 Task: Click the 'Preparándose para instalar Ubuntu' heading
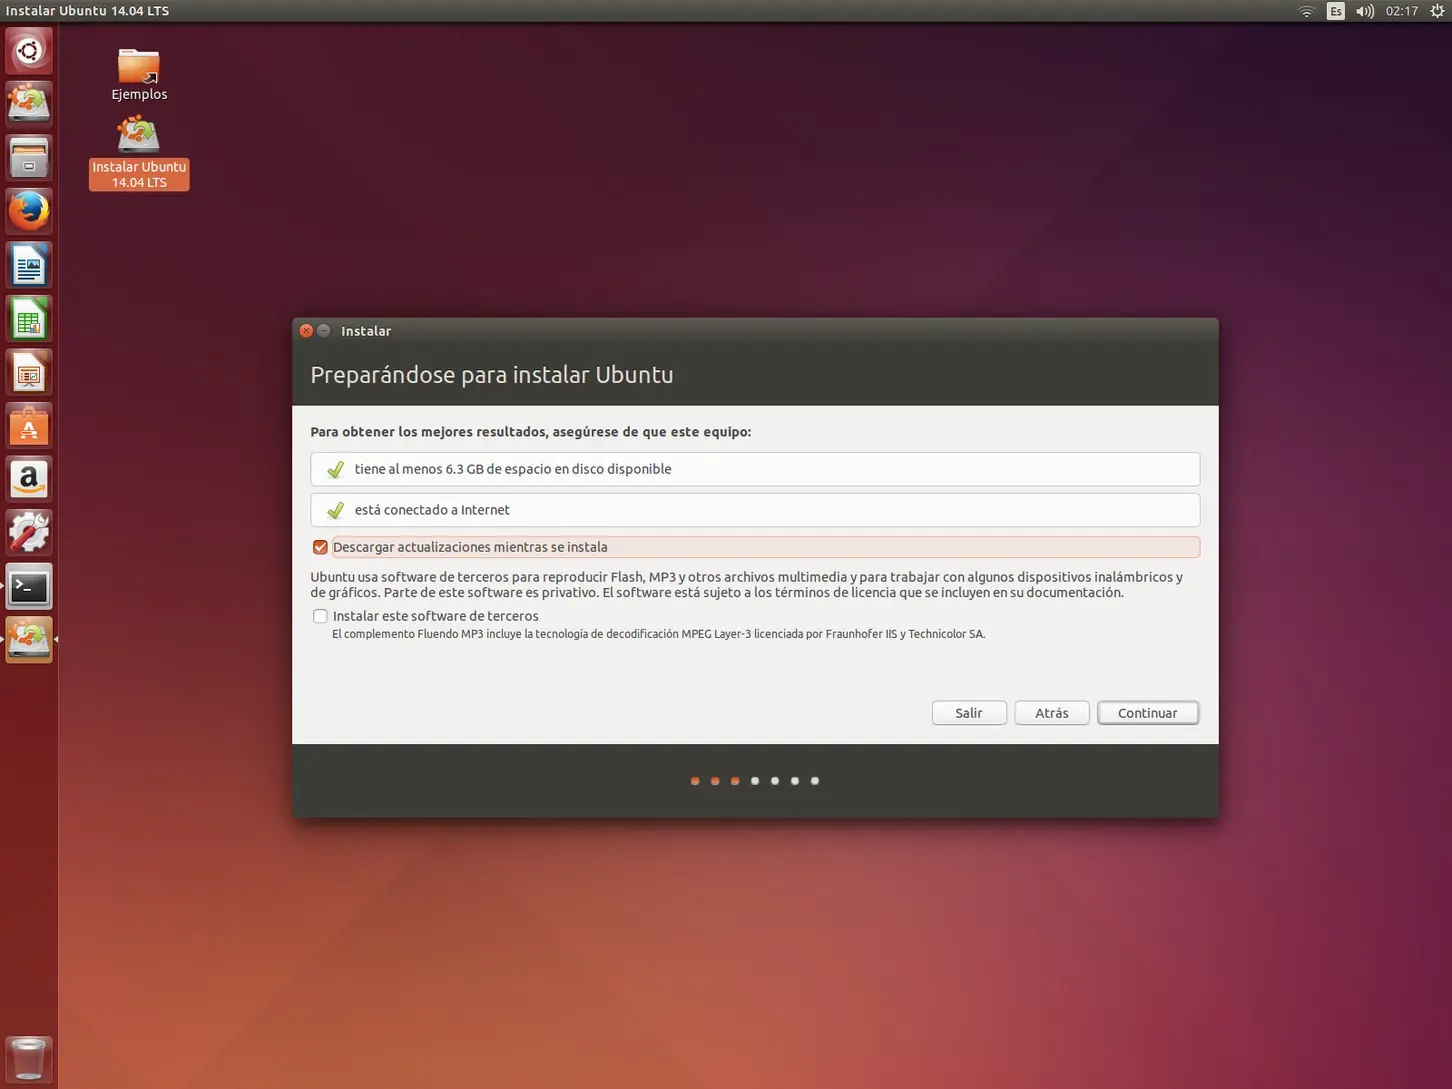coord(492,375)
